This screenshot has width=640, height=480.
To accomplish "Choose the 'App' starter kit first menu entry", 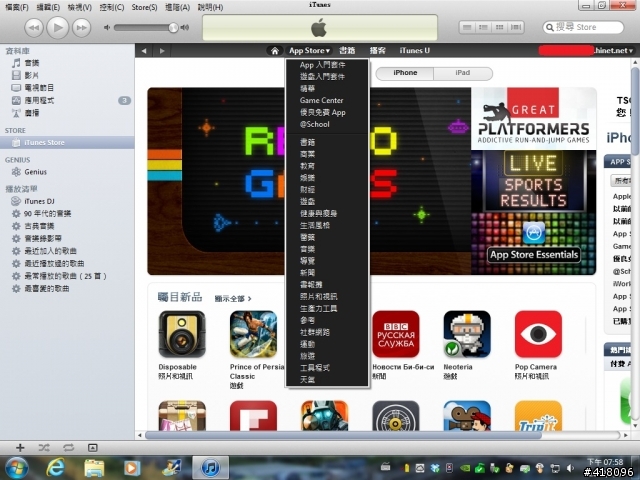I will pos(322,64).
